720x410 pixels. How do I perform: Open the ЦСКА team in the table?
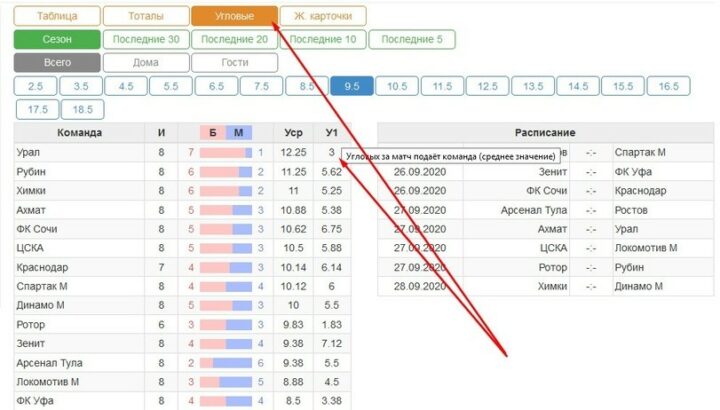pos(30,248)
